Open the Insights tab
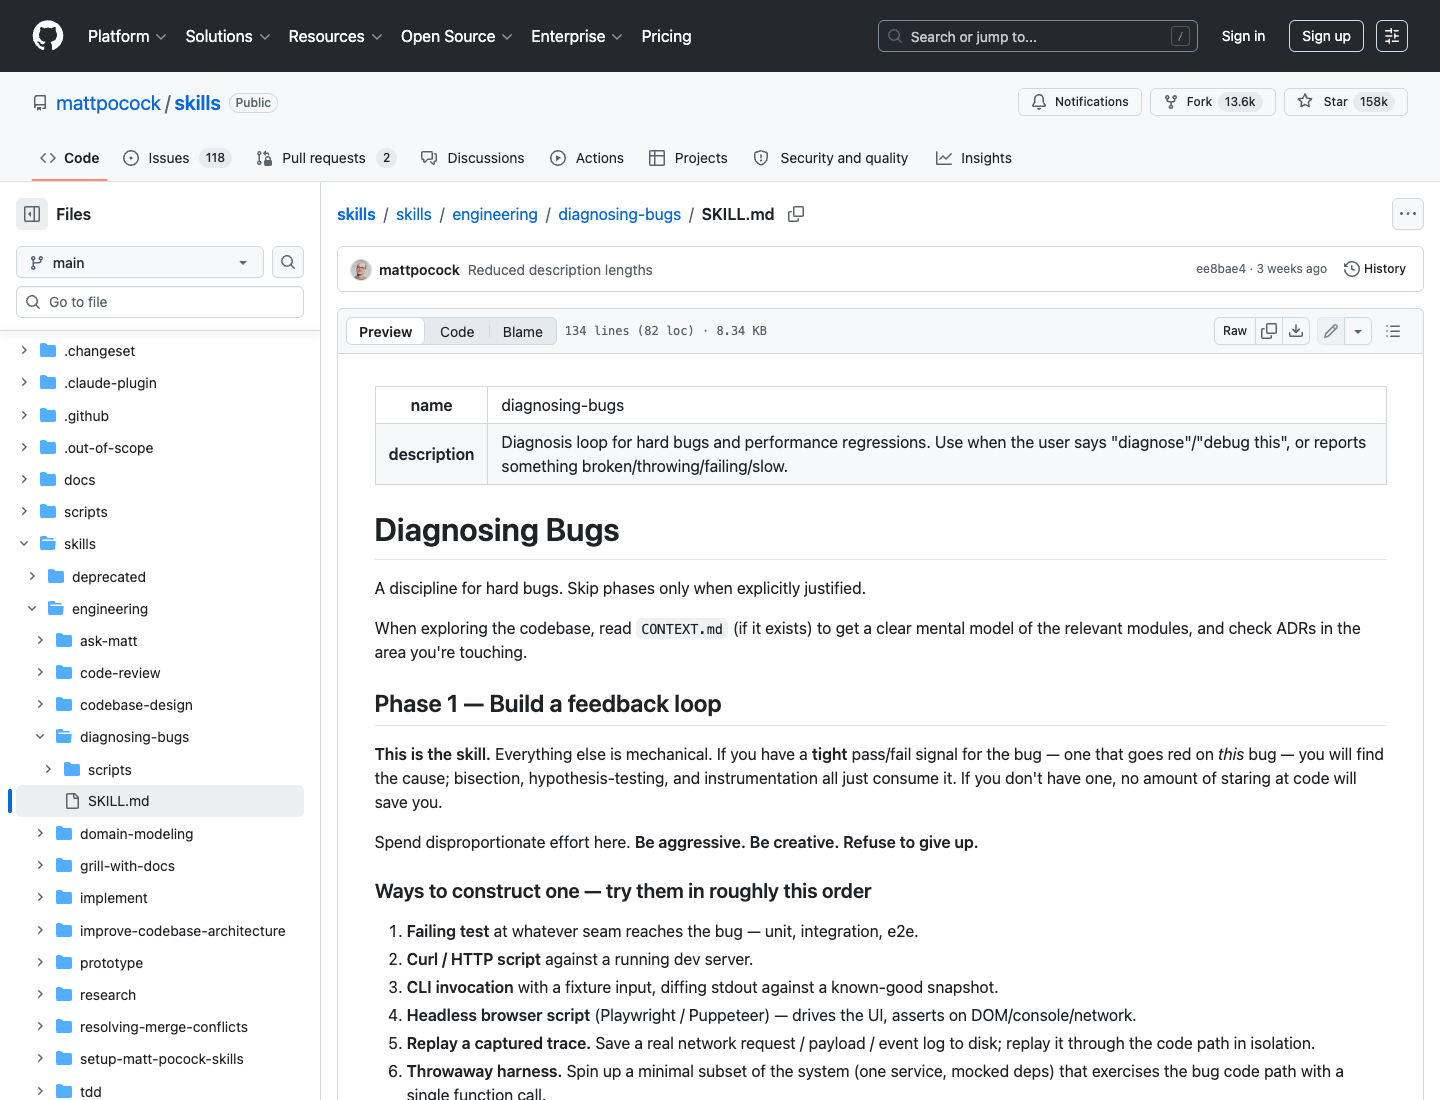 point(973,158)
